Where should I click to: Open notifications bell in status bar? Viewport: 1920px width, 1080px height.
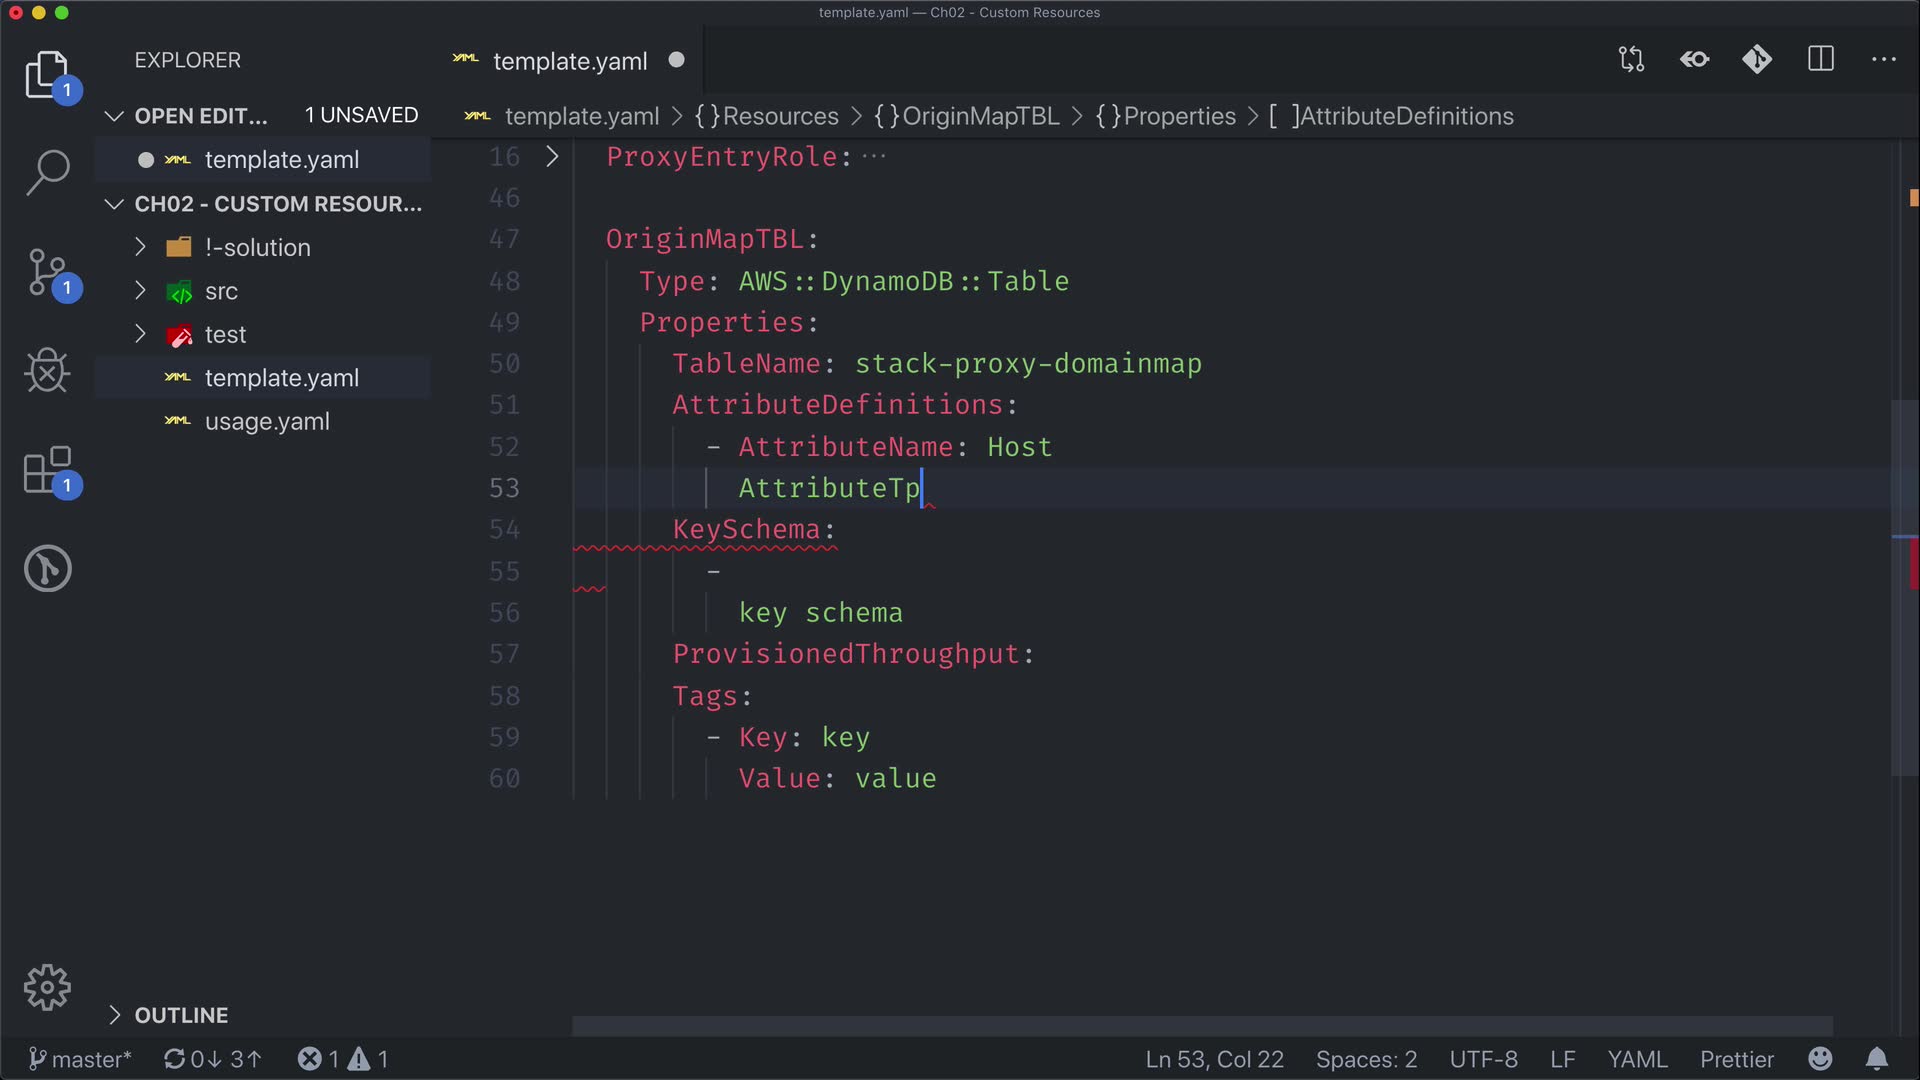click(1876, 1058)
